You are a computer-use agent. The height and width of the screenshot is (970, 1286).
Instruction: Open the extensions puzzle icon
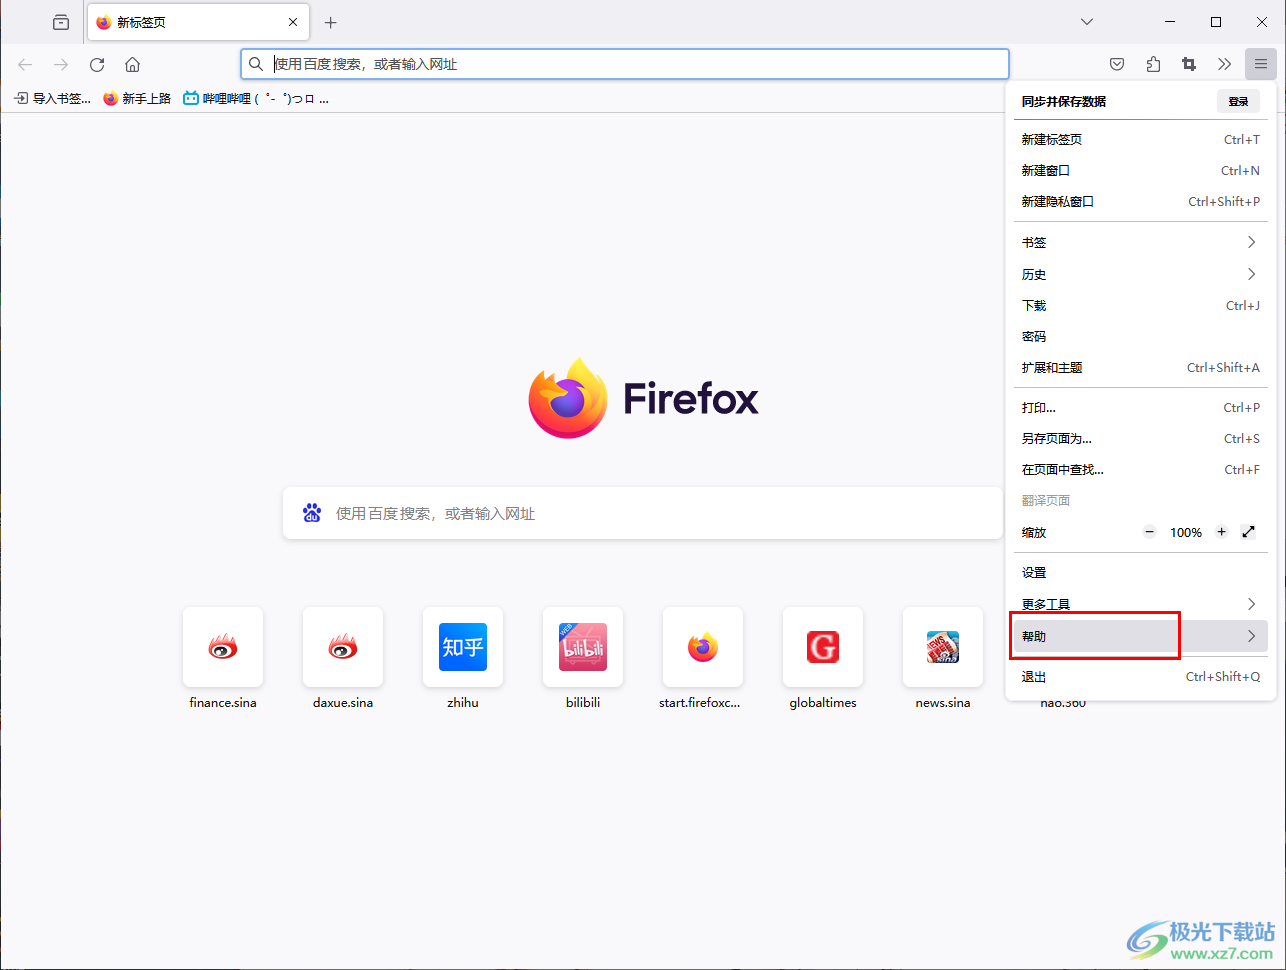1153,64
